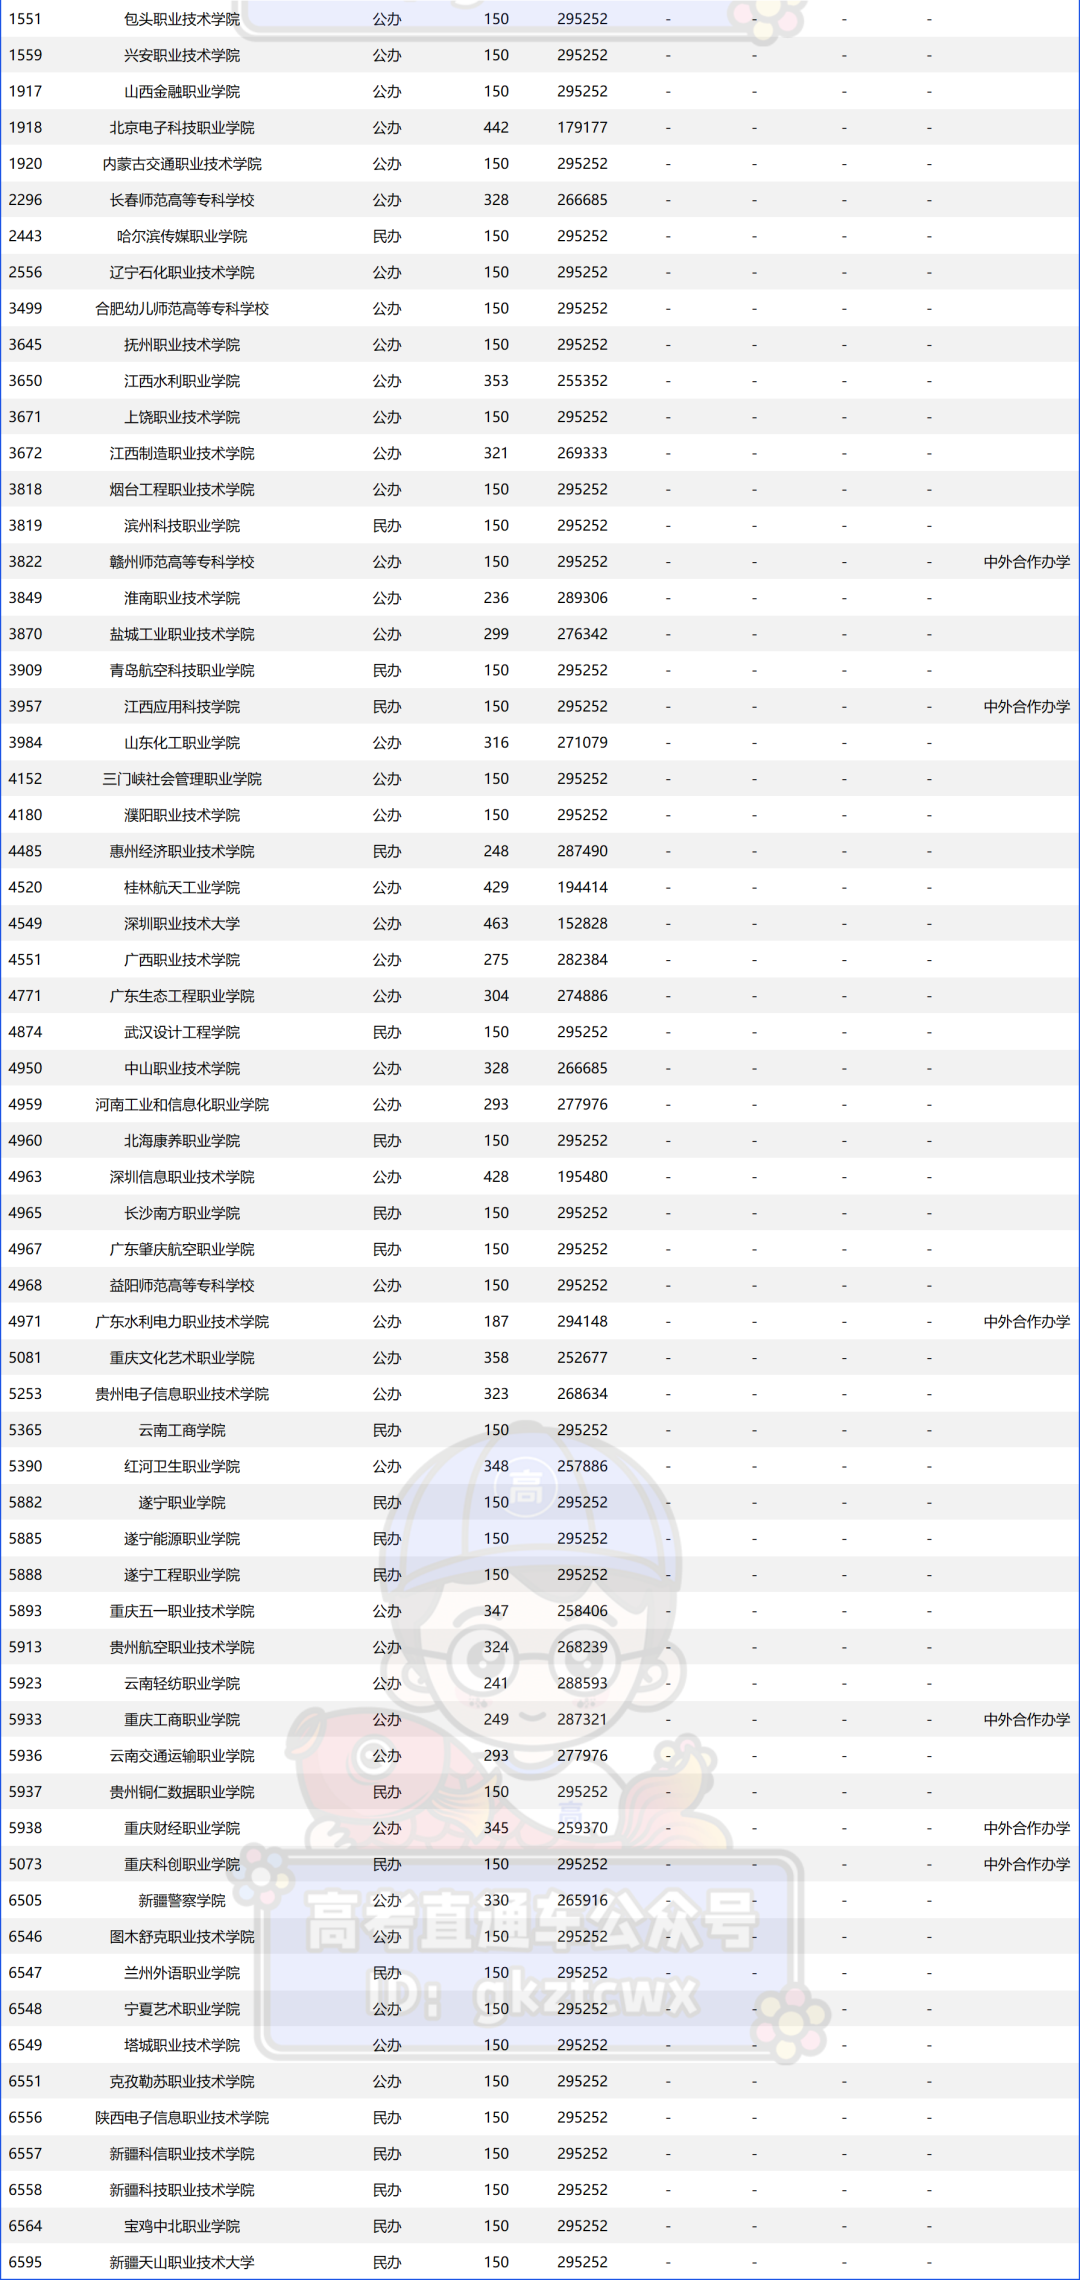Click school name 内蒙古交通职业技术学院
This screenshot has width=1080, height=2280.
pyautogui.click(x=182, y=164)
